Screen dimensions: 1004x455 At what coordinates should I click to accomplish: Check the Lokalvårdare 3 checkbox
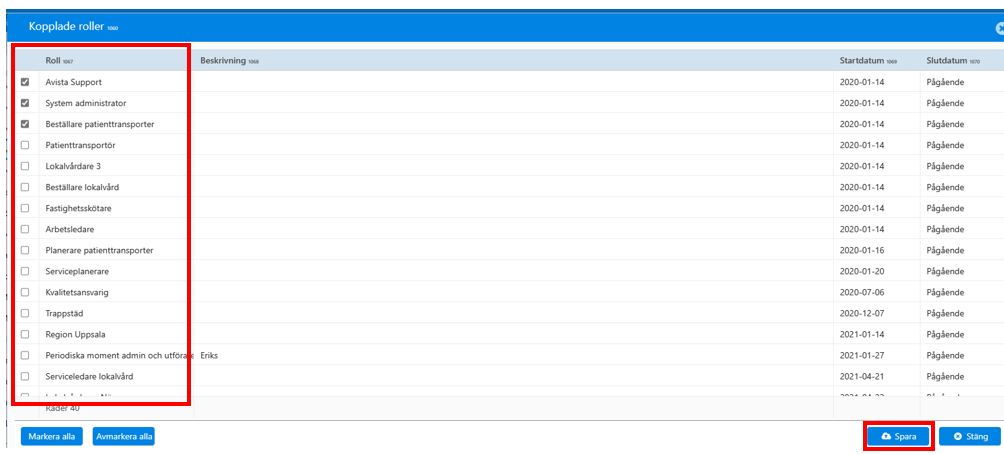(x=25, y=166)
